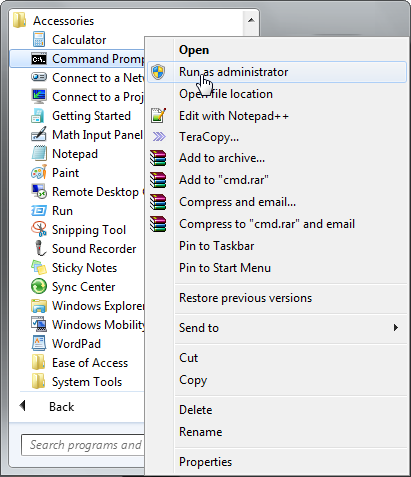Click the Sync Center green icon
Image resolution: width=411 pixels, height=477 pixels.
[39, 286]
